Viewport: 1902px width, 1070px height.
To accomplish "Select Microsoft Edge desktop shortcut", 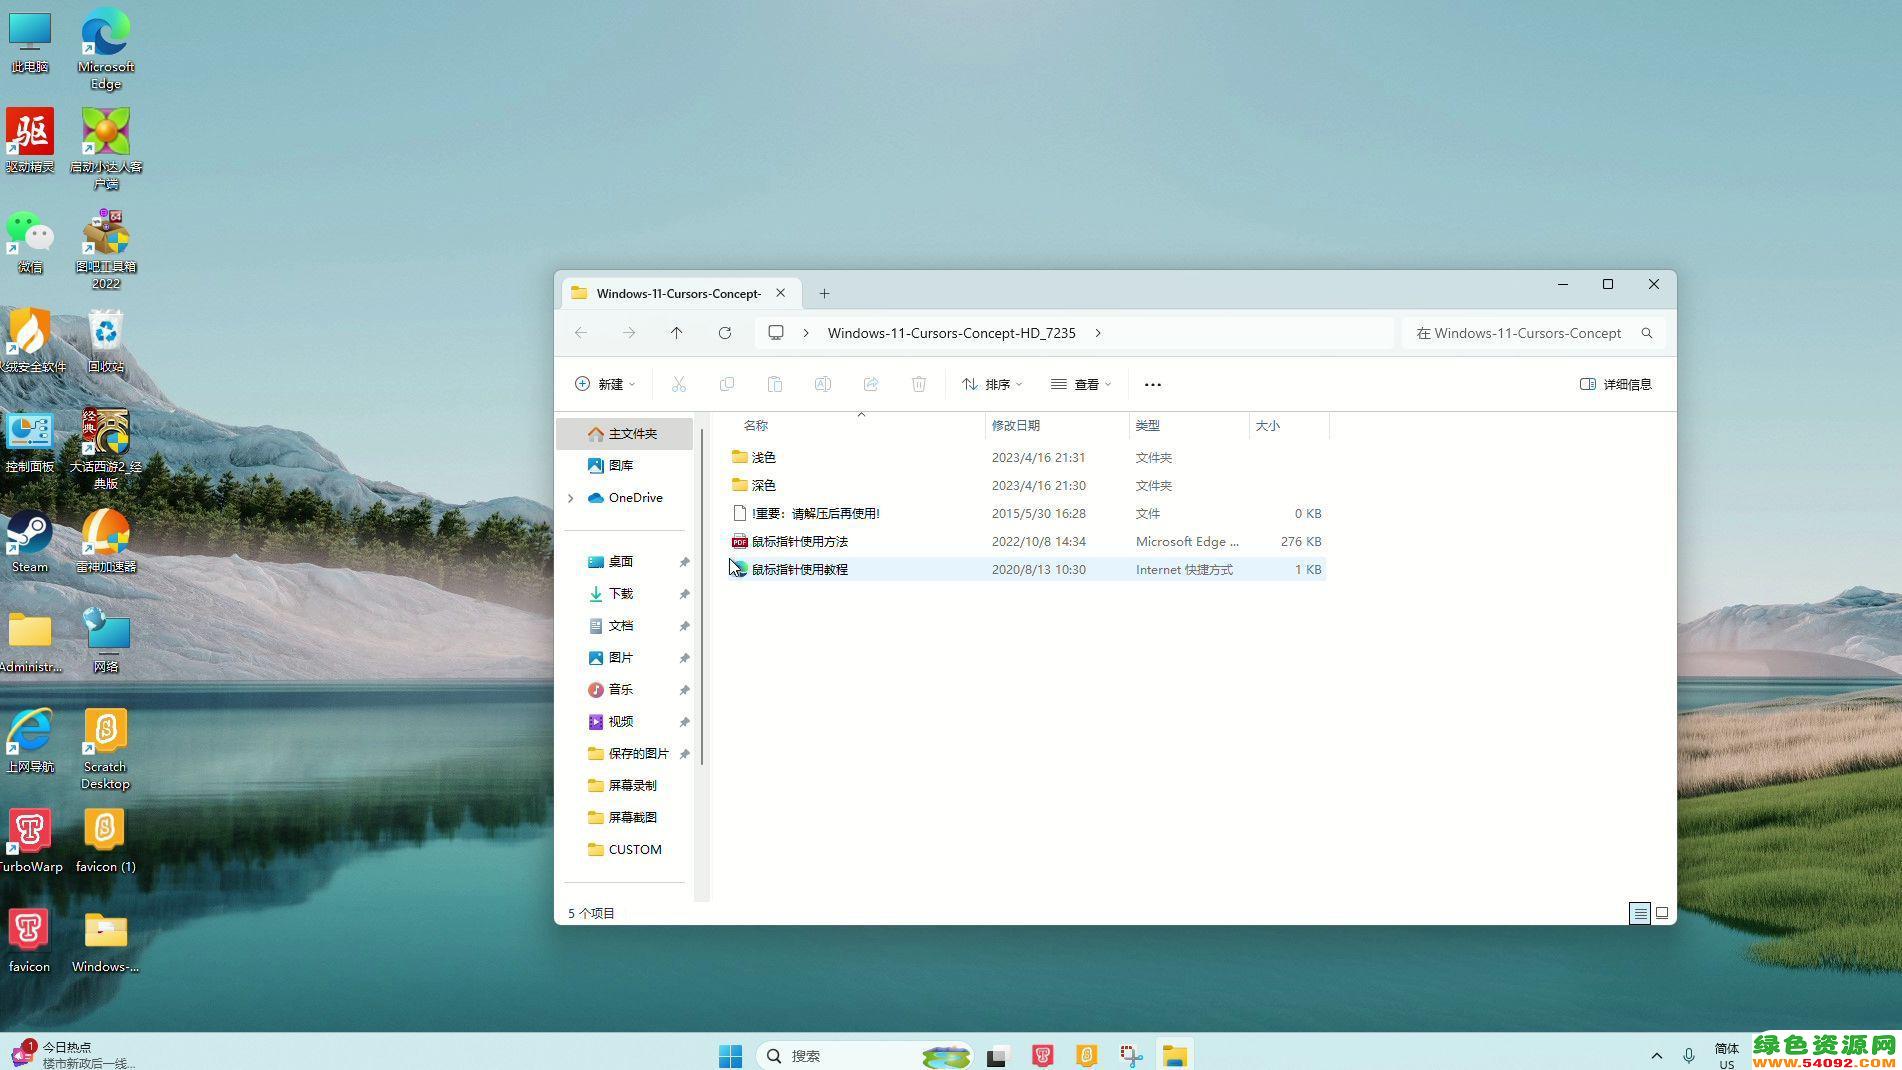I will (x=106, y=49).
